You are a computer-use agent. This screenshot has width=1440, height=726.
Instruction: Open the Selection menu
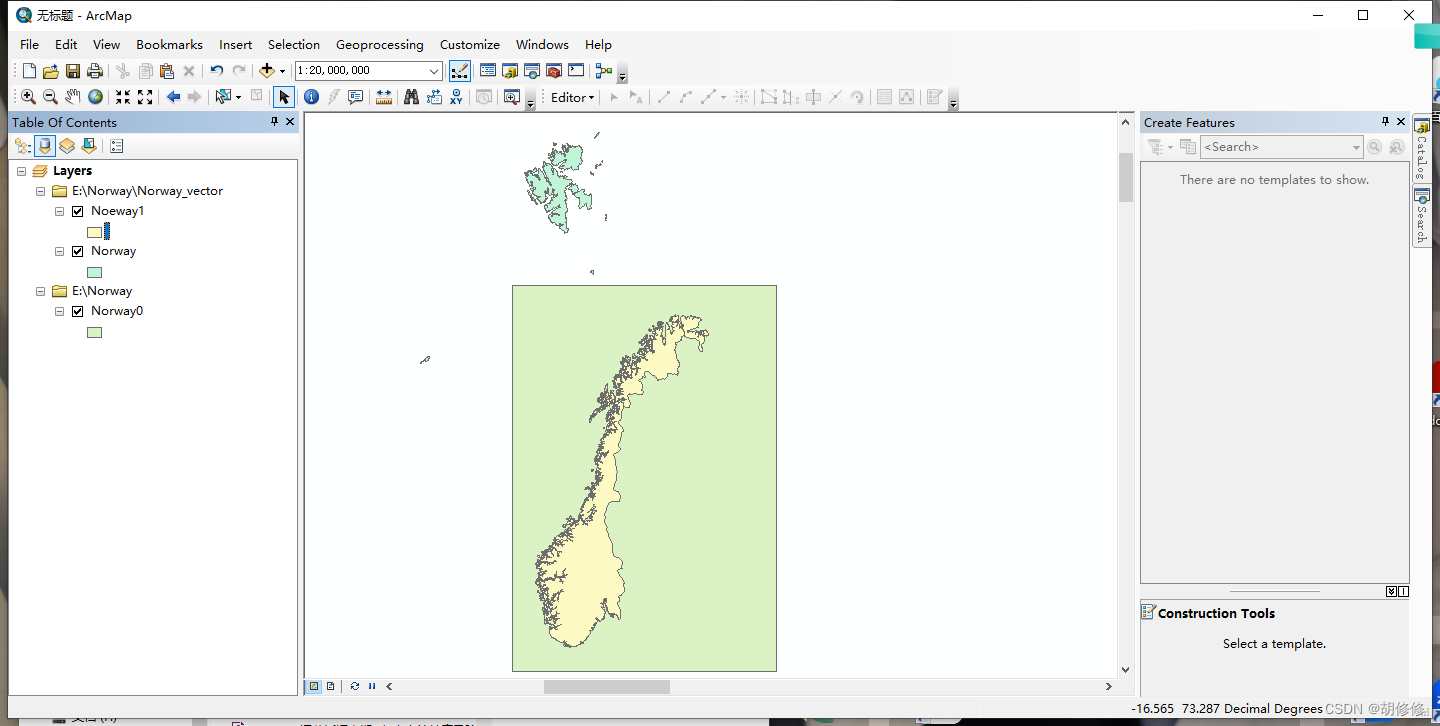tap(294, 45)
